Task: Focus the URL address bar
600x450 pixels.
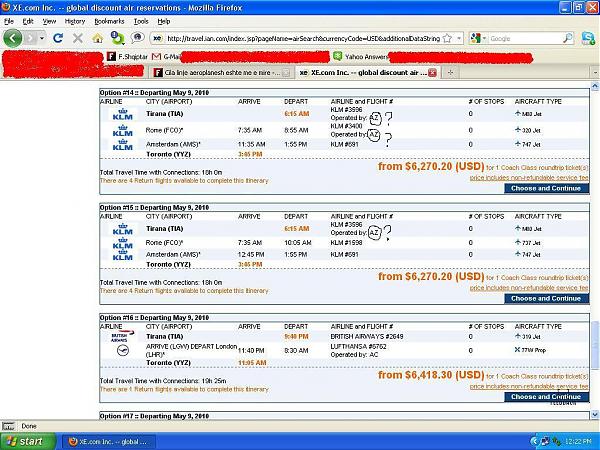Action: (x=302, y=38)
